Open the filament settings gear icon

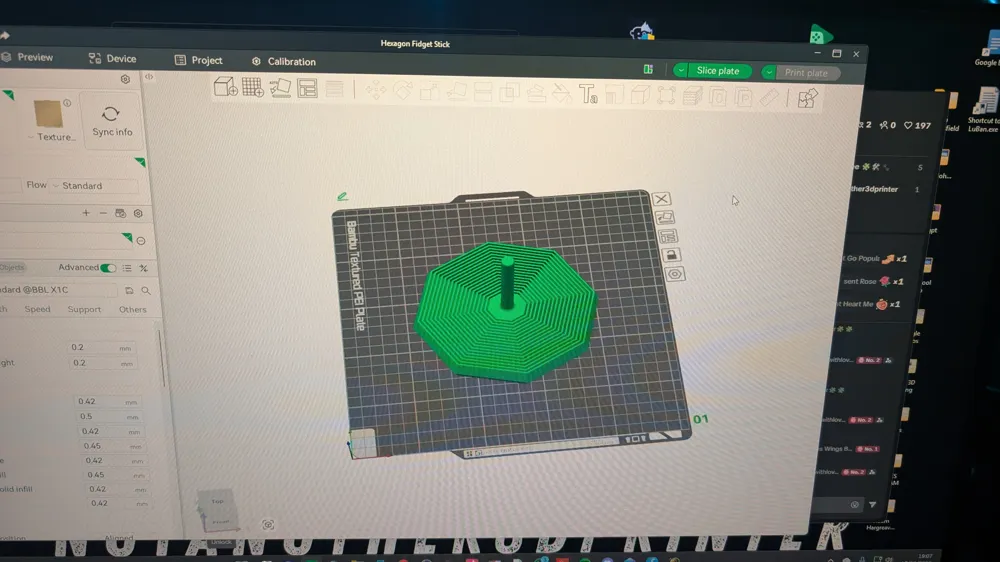(x=138, y=214)
